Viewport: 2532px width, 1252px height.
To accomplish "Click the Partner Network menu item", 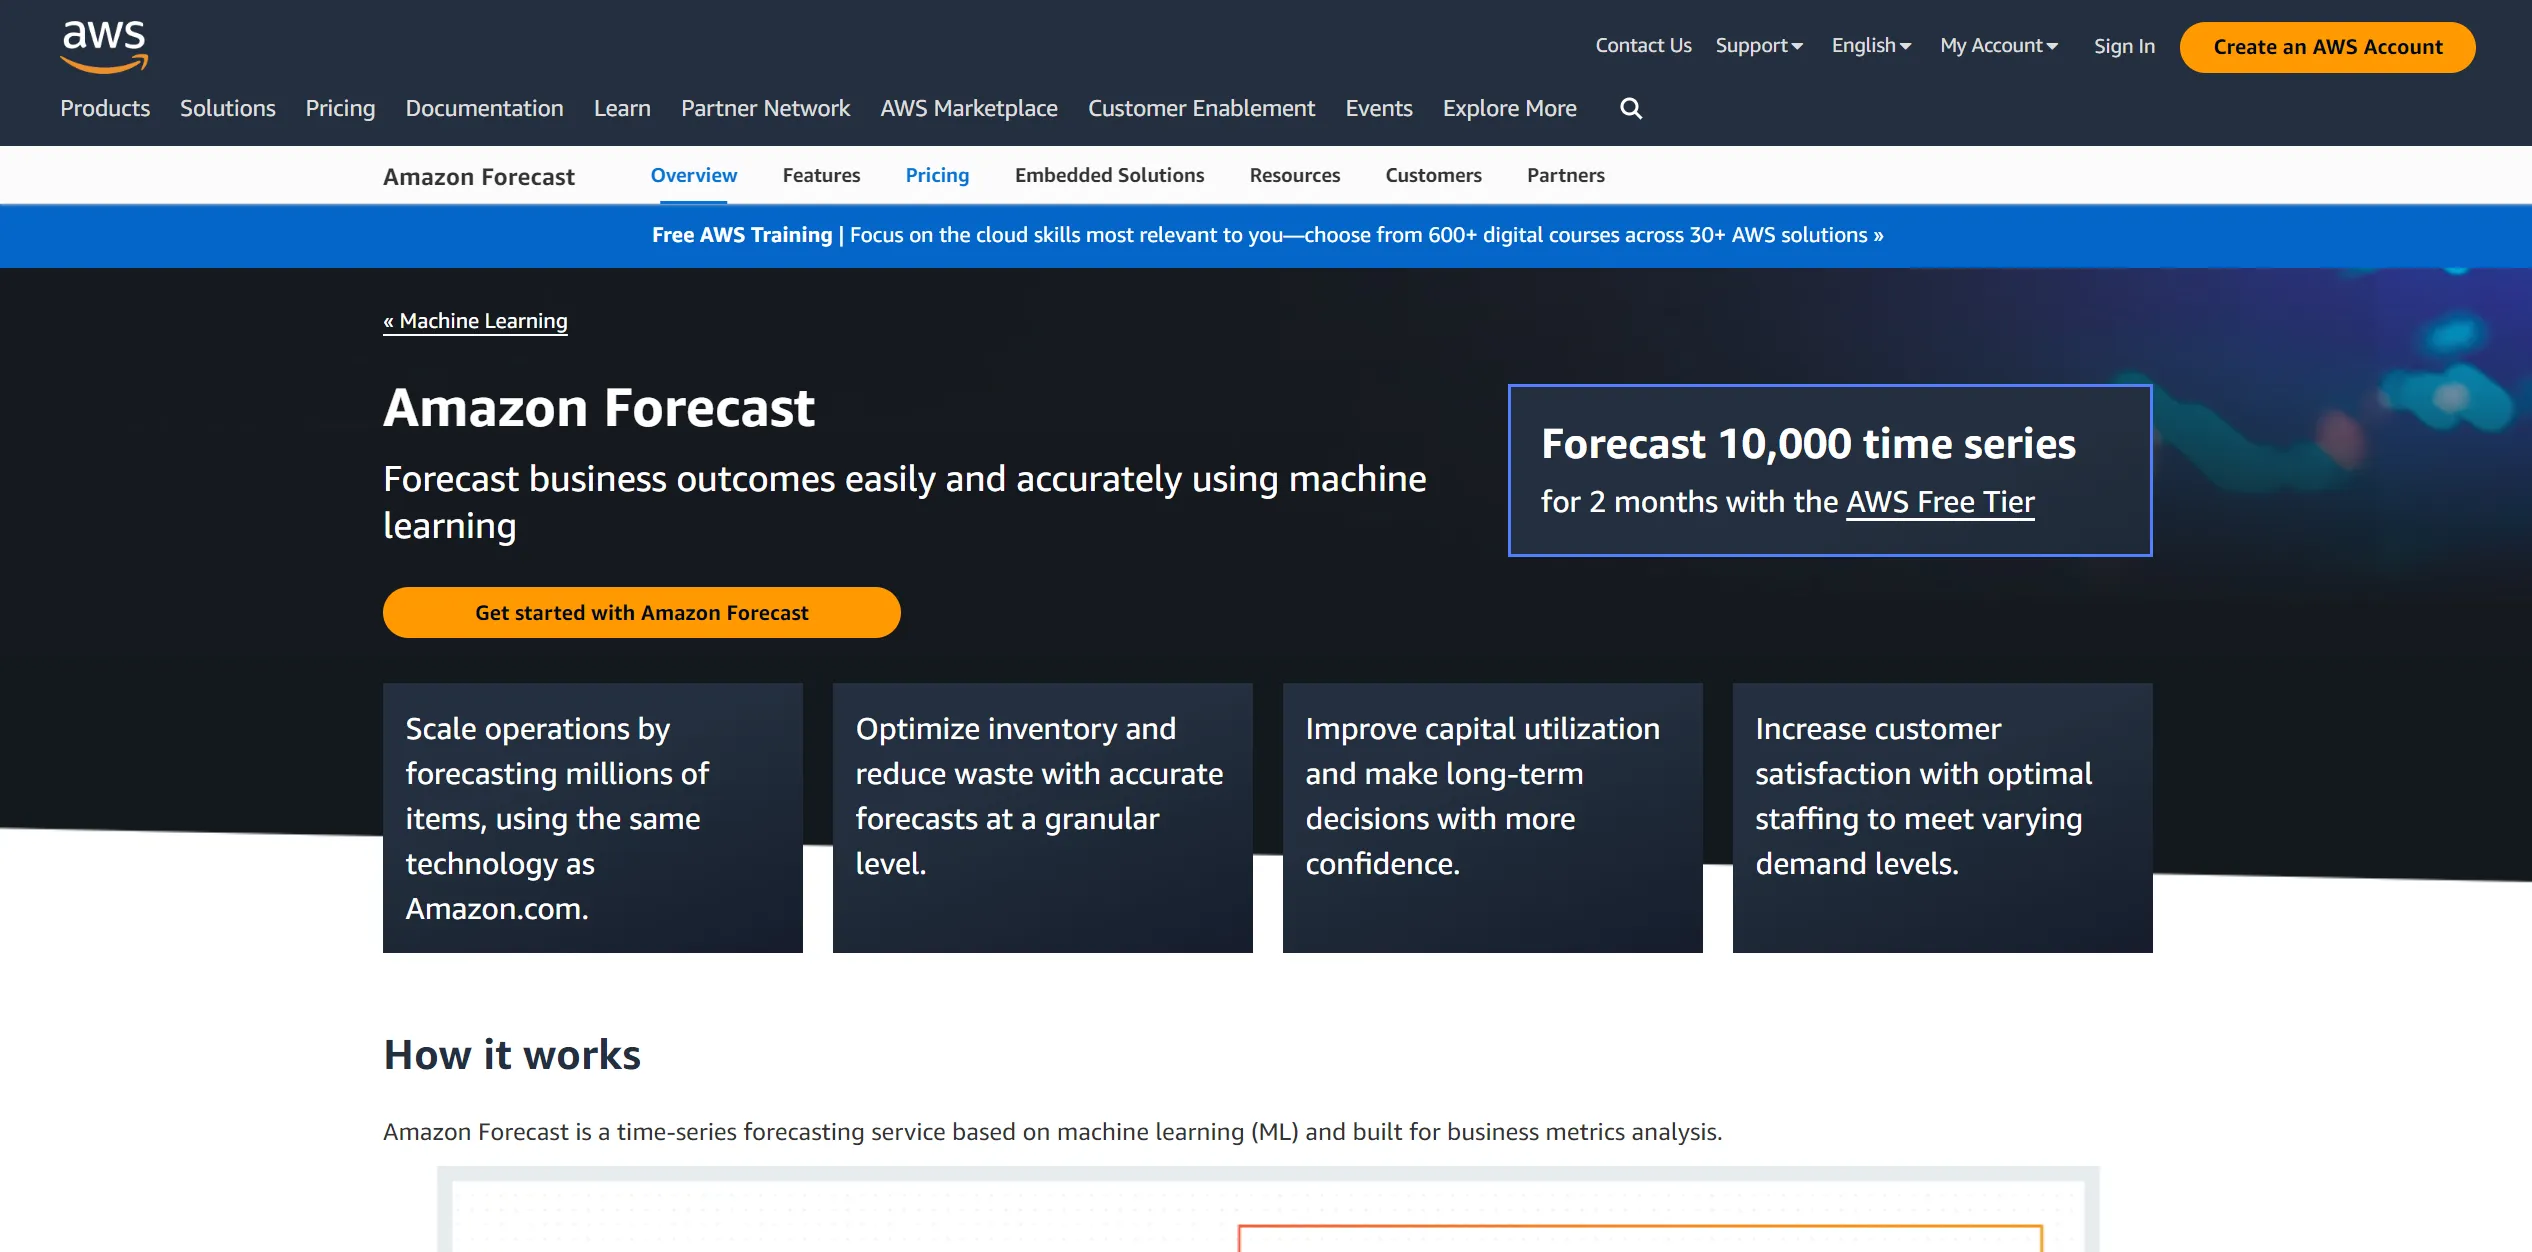I will click(765, 108).
